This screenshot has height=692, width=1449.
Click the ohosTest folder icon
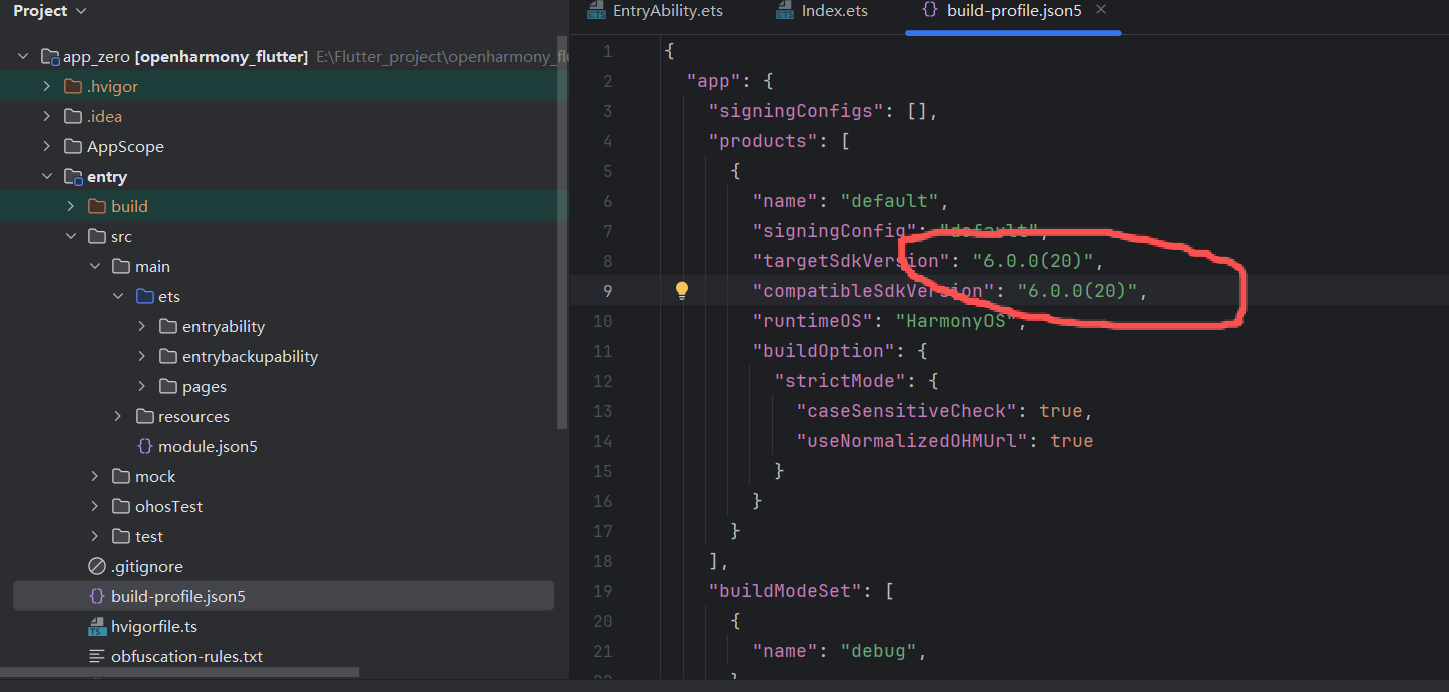[120, 507]
